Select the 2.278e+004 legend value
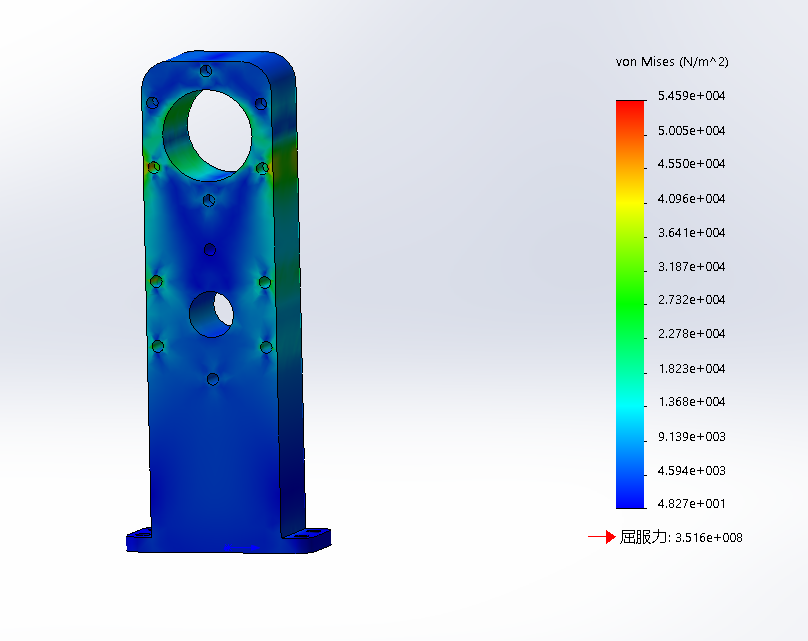Image resolution: width=808 pixels, height=641 pixels. (692, 334)
